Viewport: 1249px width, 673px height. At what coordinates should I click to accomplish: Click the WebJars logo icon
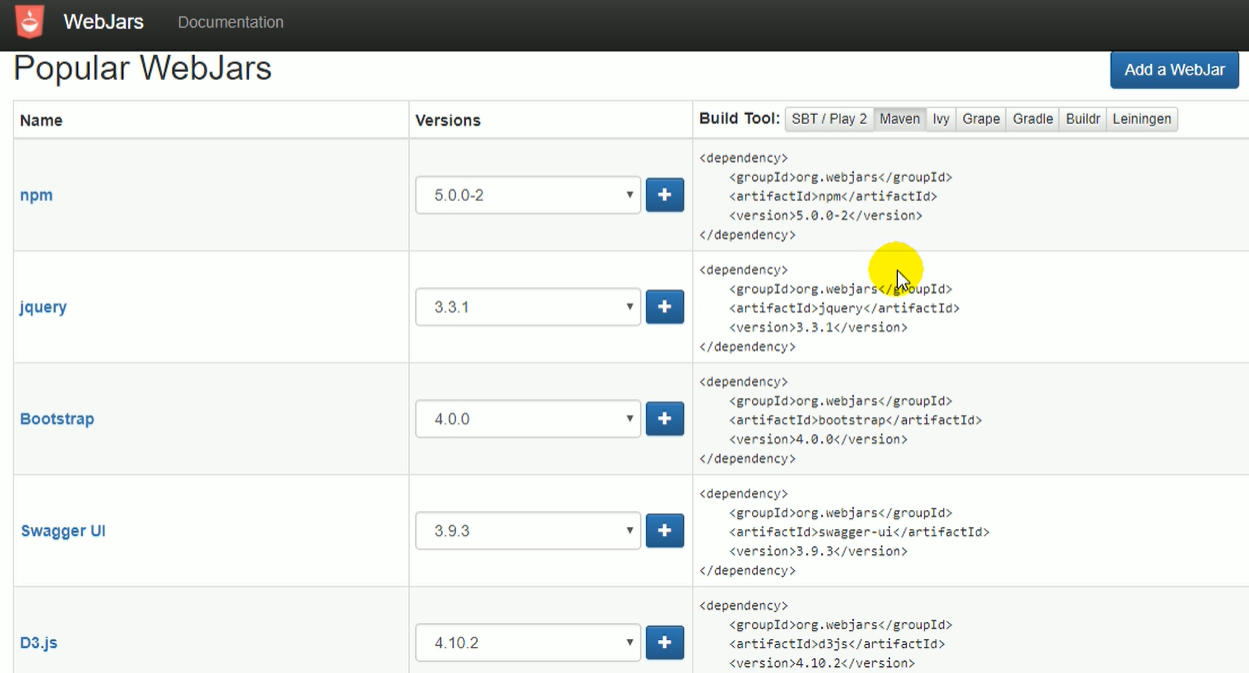tap(30, 21)
